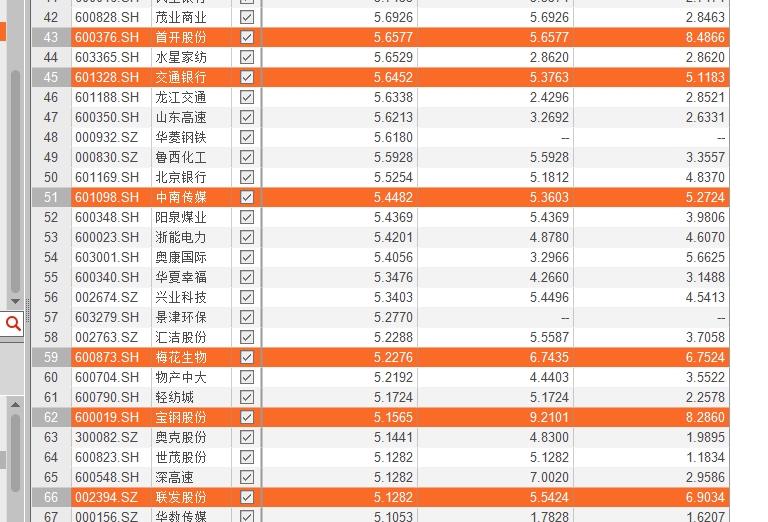This screenshot has width=768, height=522.
Task: Click stock code 600376.SH
Action: pyautogui.click(x=107, y=37)
